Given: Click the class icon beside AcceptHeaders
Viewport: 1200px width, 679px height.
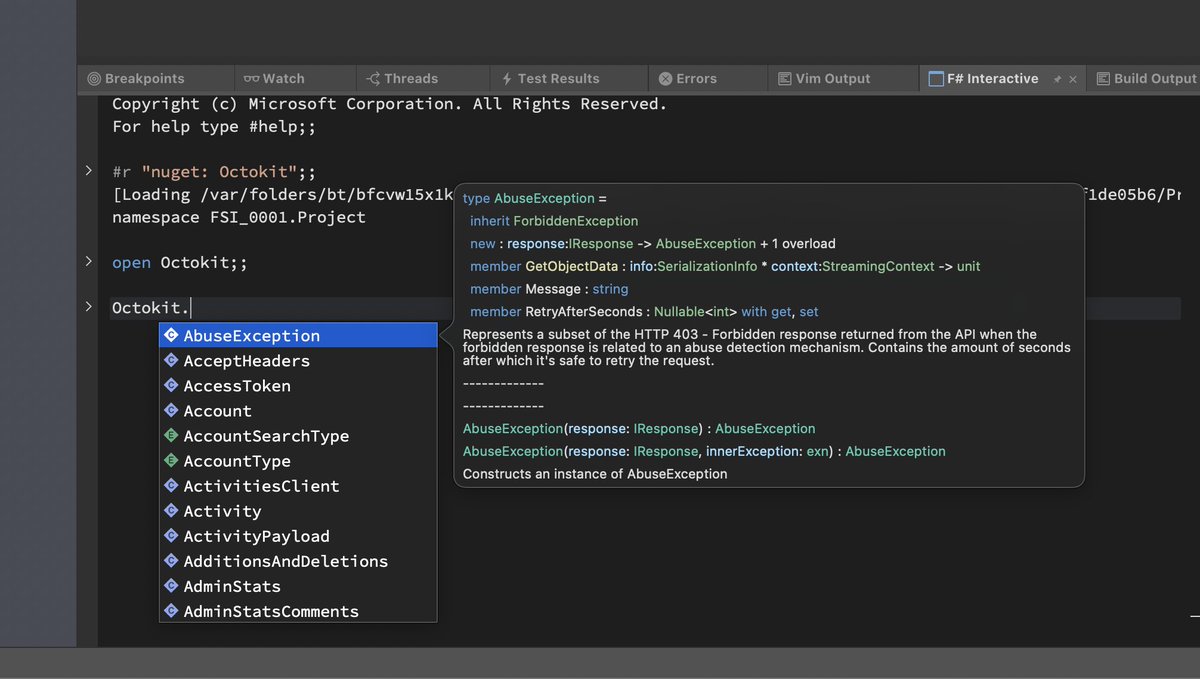Looking at the screenshot, I should pos(171,361).
